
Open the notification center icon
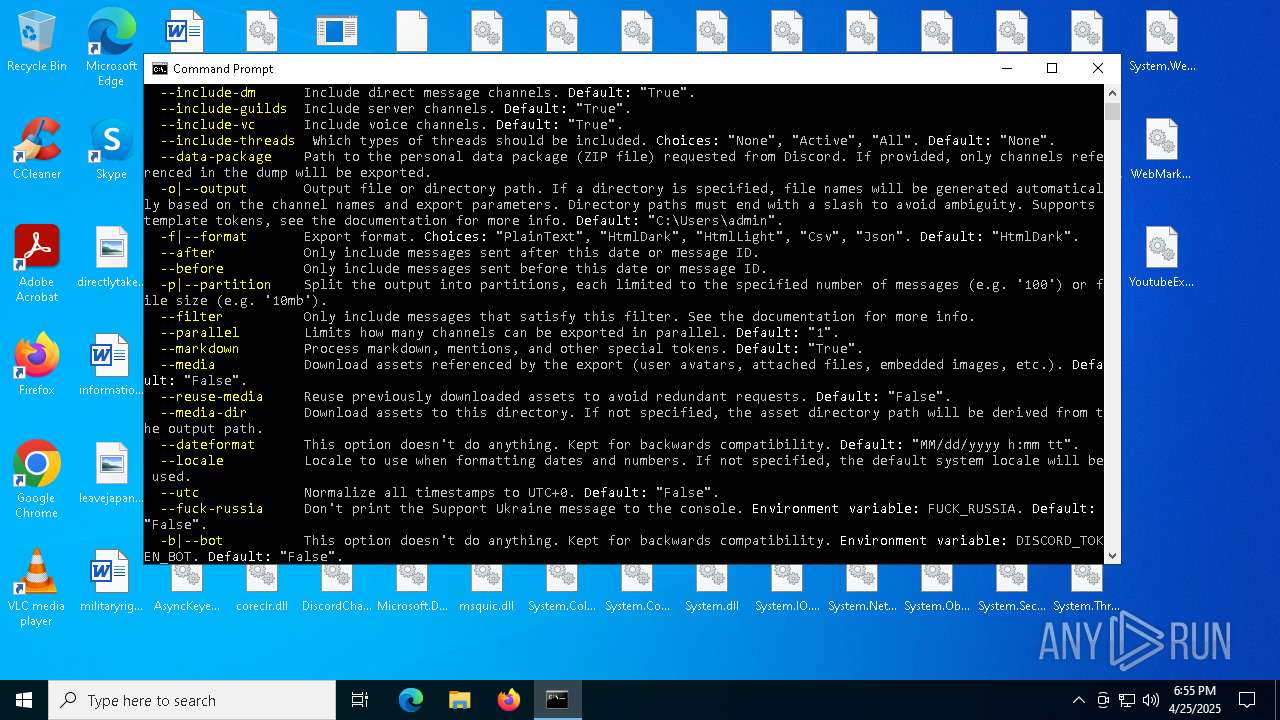pos(1247,700)
